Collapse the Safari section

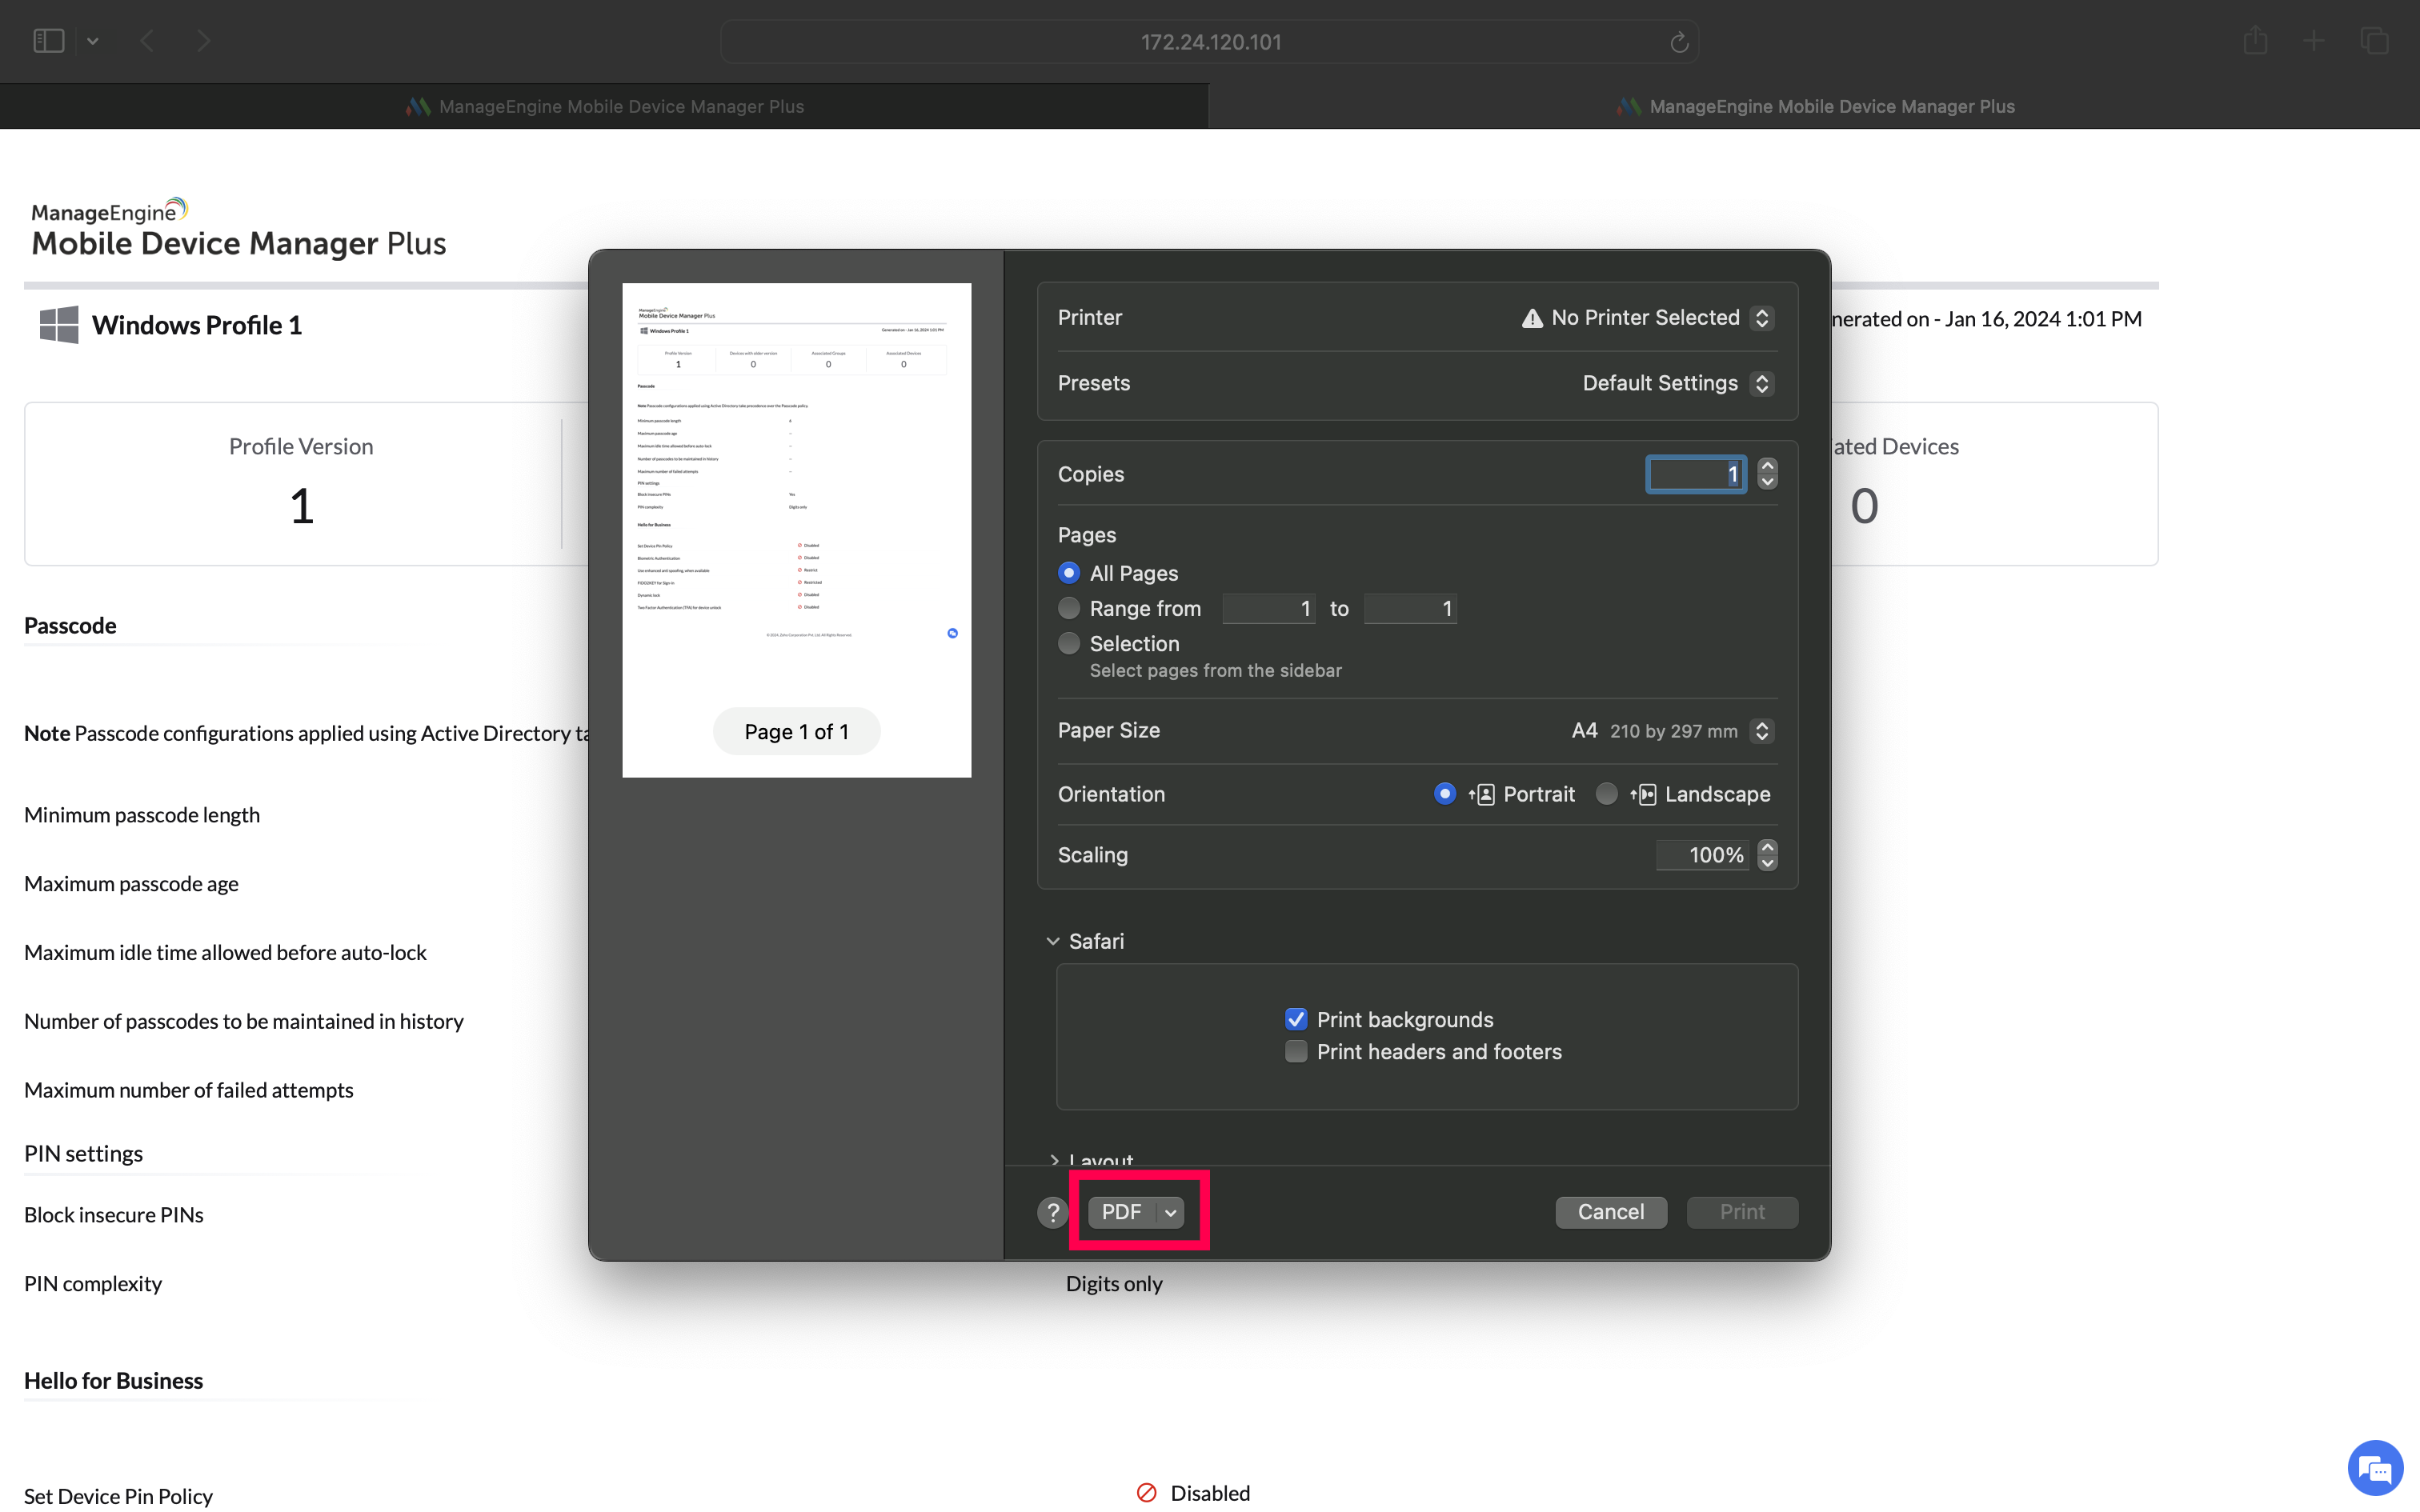click(1053, 941)
